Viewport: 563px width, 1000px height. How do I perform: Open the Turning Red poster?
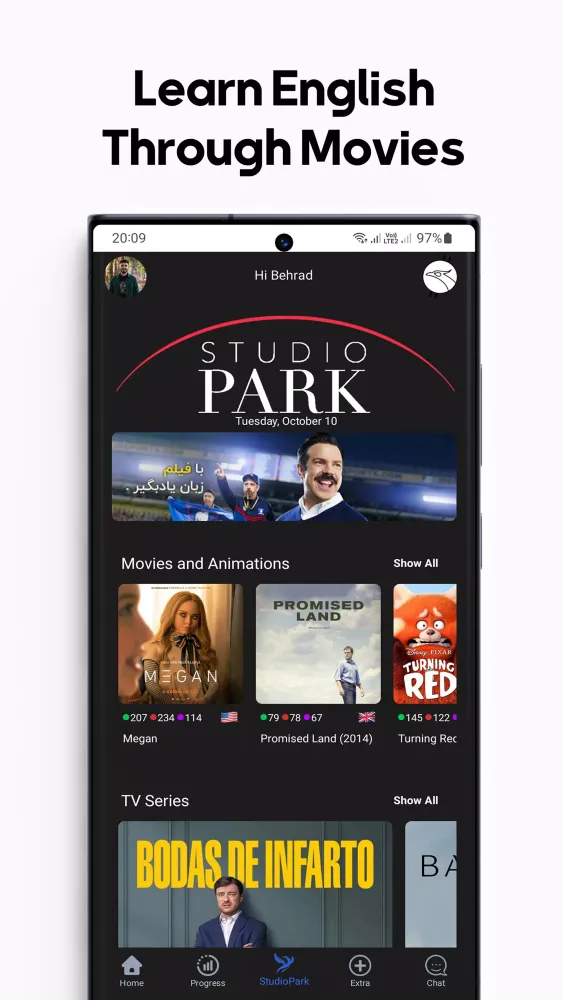pyautogui.click(x=425, y=644)
